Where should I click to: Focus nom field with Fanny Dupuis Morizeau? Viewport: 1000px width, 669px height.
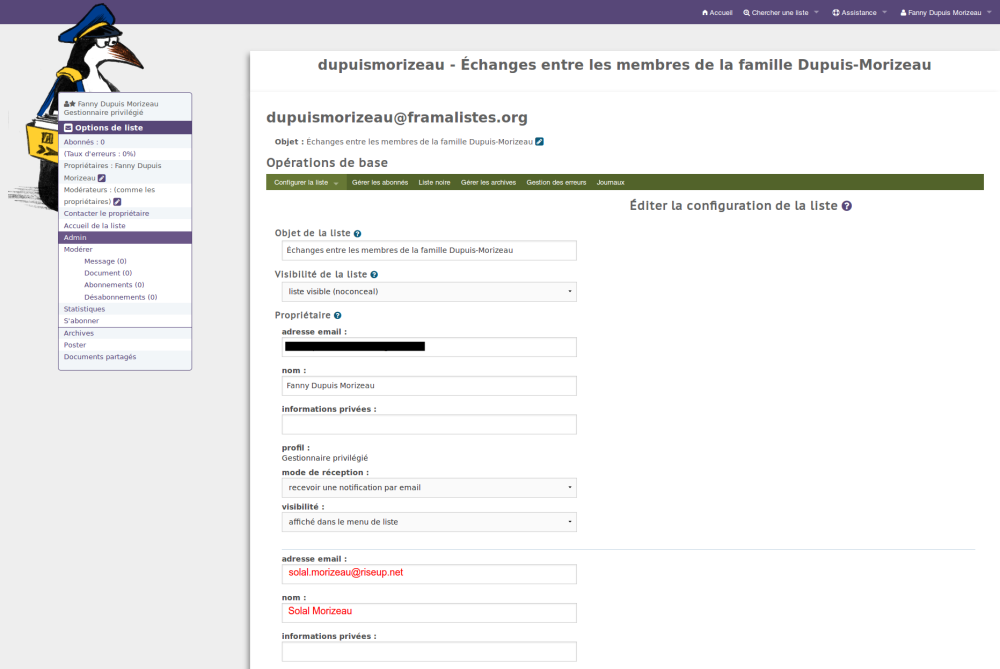point(429,386)
